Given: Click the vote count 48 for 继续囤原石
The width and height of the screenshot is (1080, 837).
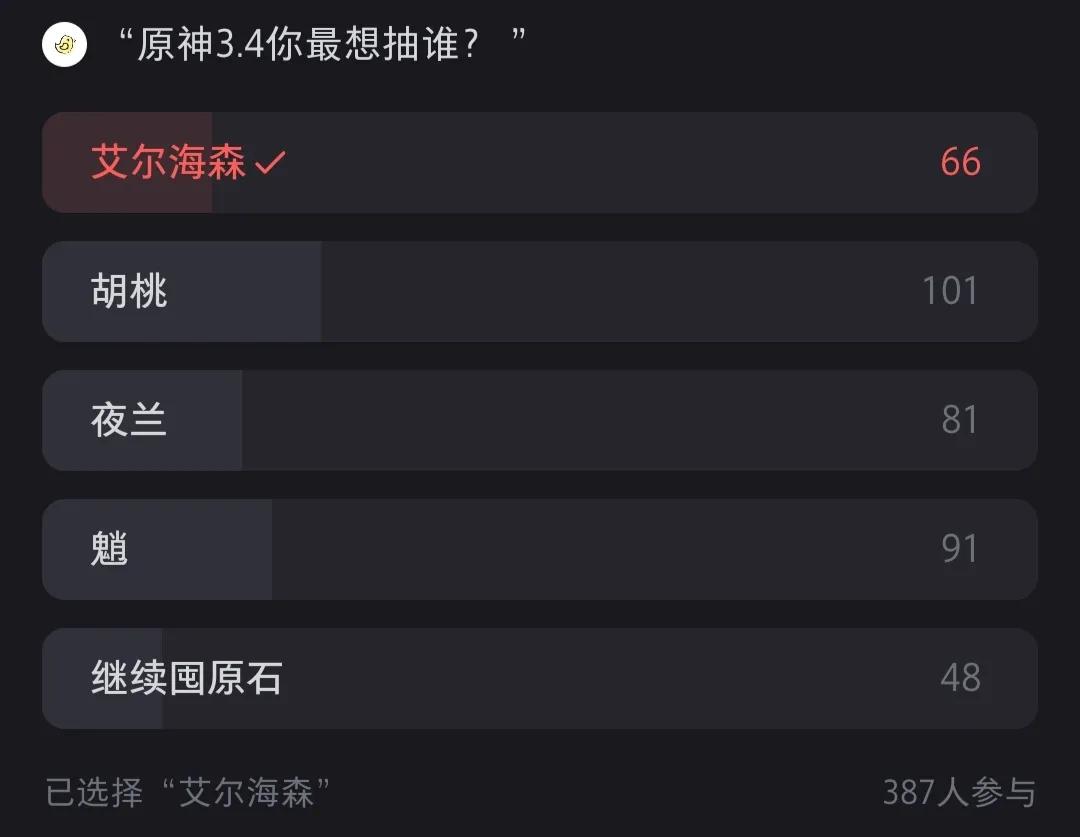Looking at the screenshot, I should point(960,678).
